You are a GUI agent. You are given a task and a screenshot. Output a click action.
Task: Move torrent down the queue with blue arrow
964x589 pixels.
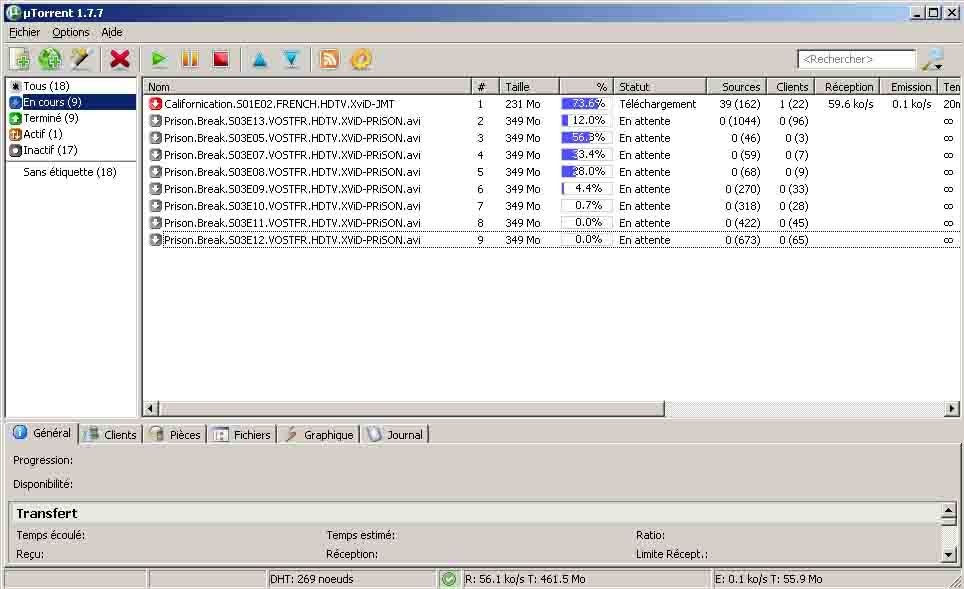(291, 59)
